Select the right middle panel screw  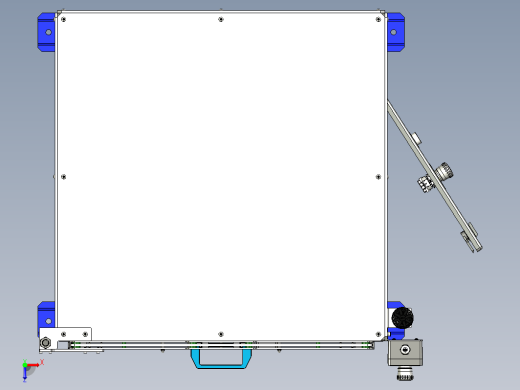(378, 177)
